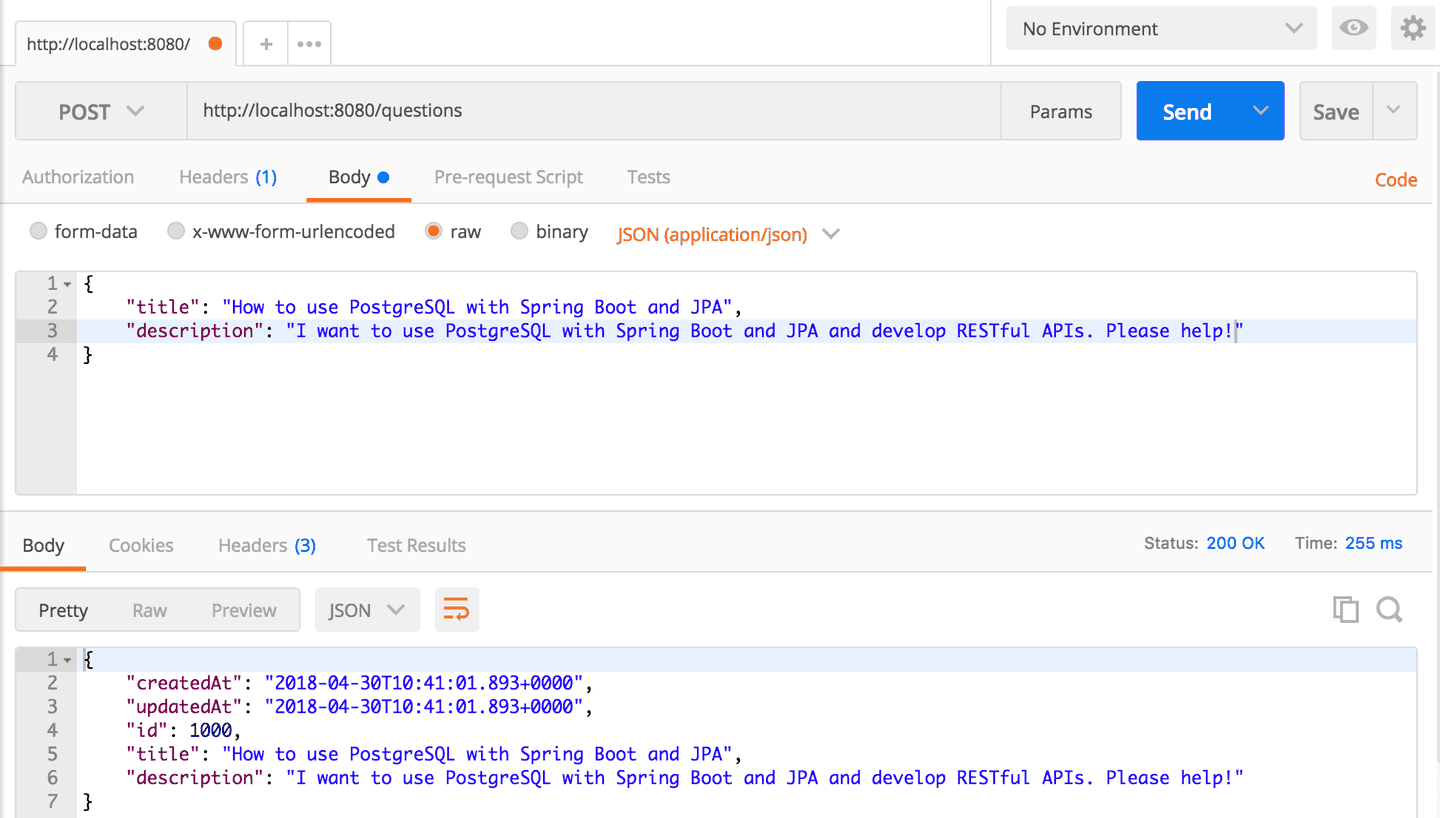Search within the response body
1440x818 pixels.
(1389, 610)
